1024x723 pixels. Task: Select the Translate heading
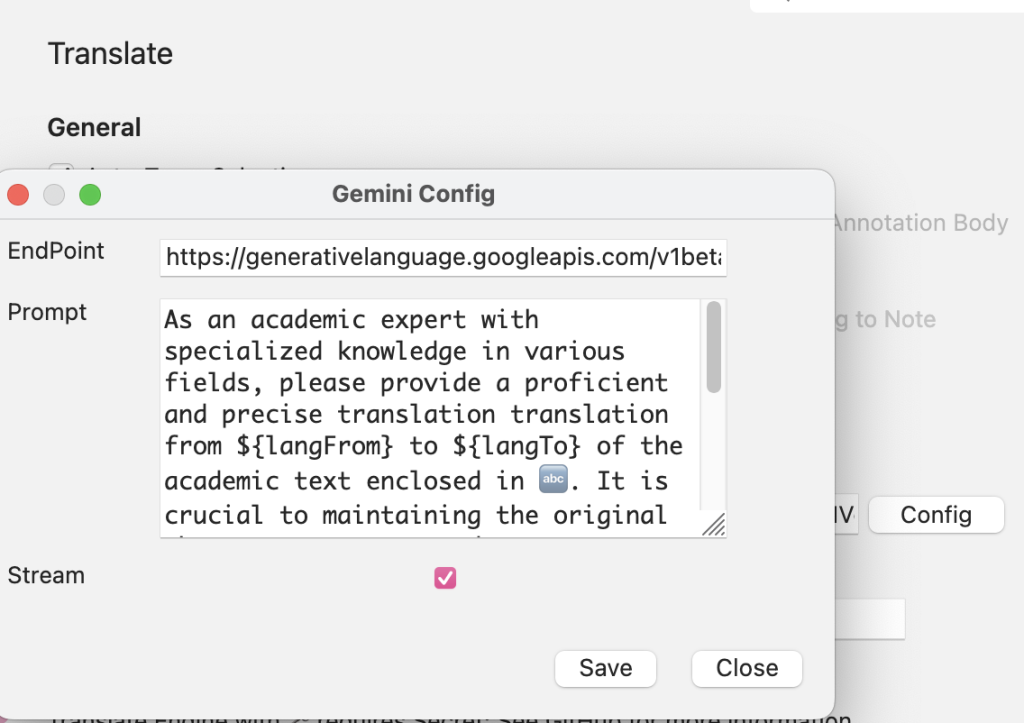[x=110, y=53]
